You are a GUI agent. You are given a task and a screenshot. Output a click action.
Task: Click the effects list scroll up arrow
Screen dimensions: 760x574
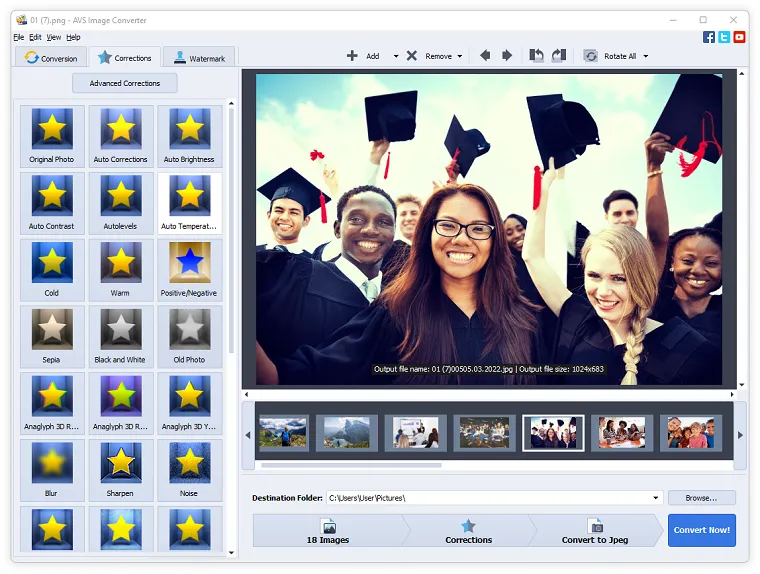[x=231, y=103]
